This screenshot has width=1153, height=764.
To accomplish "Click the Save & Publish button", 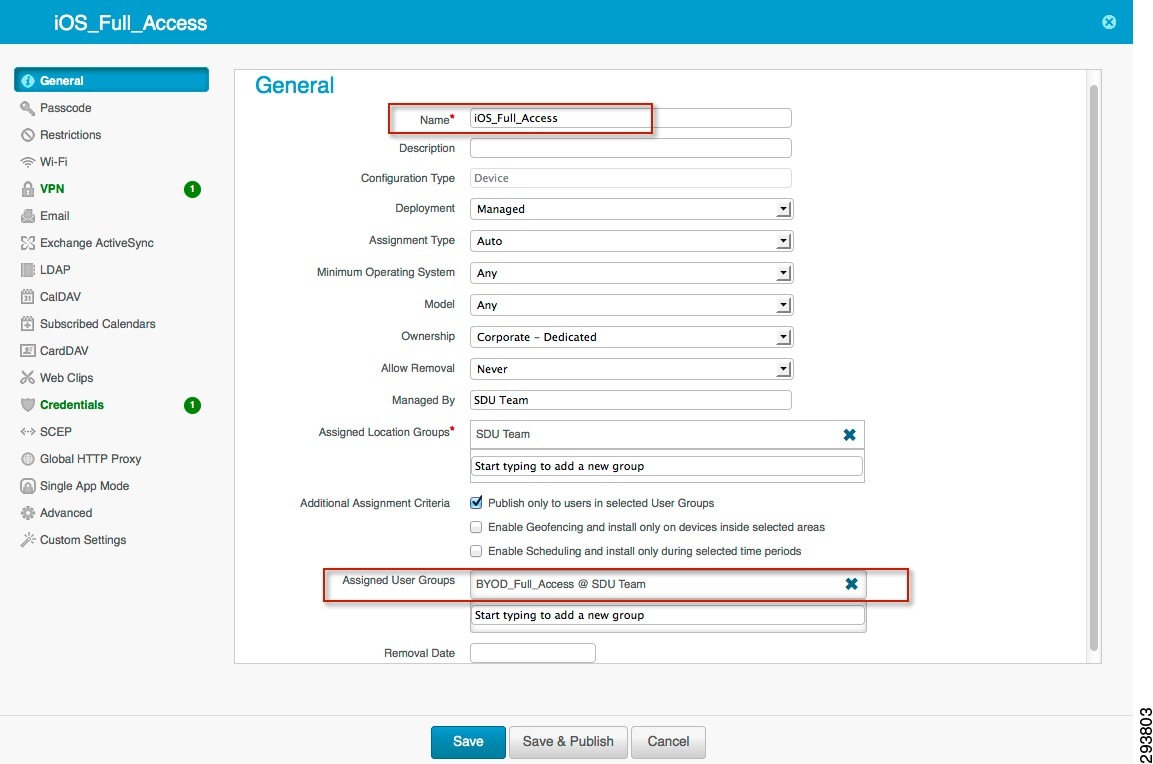I will tap(568, 742).
